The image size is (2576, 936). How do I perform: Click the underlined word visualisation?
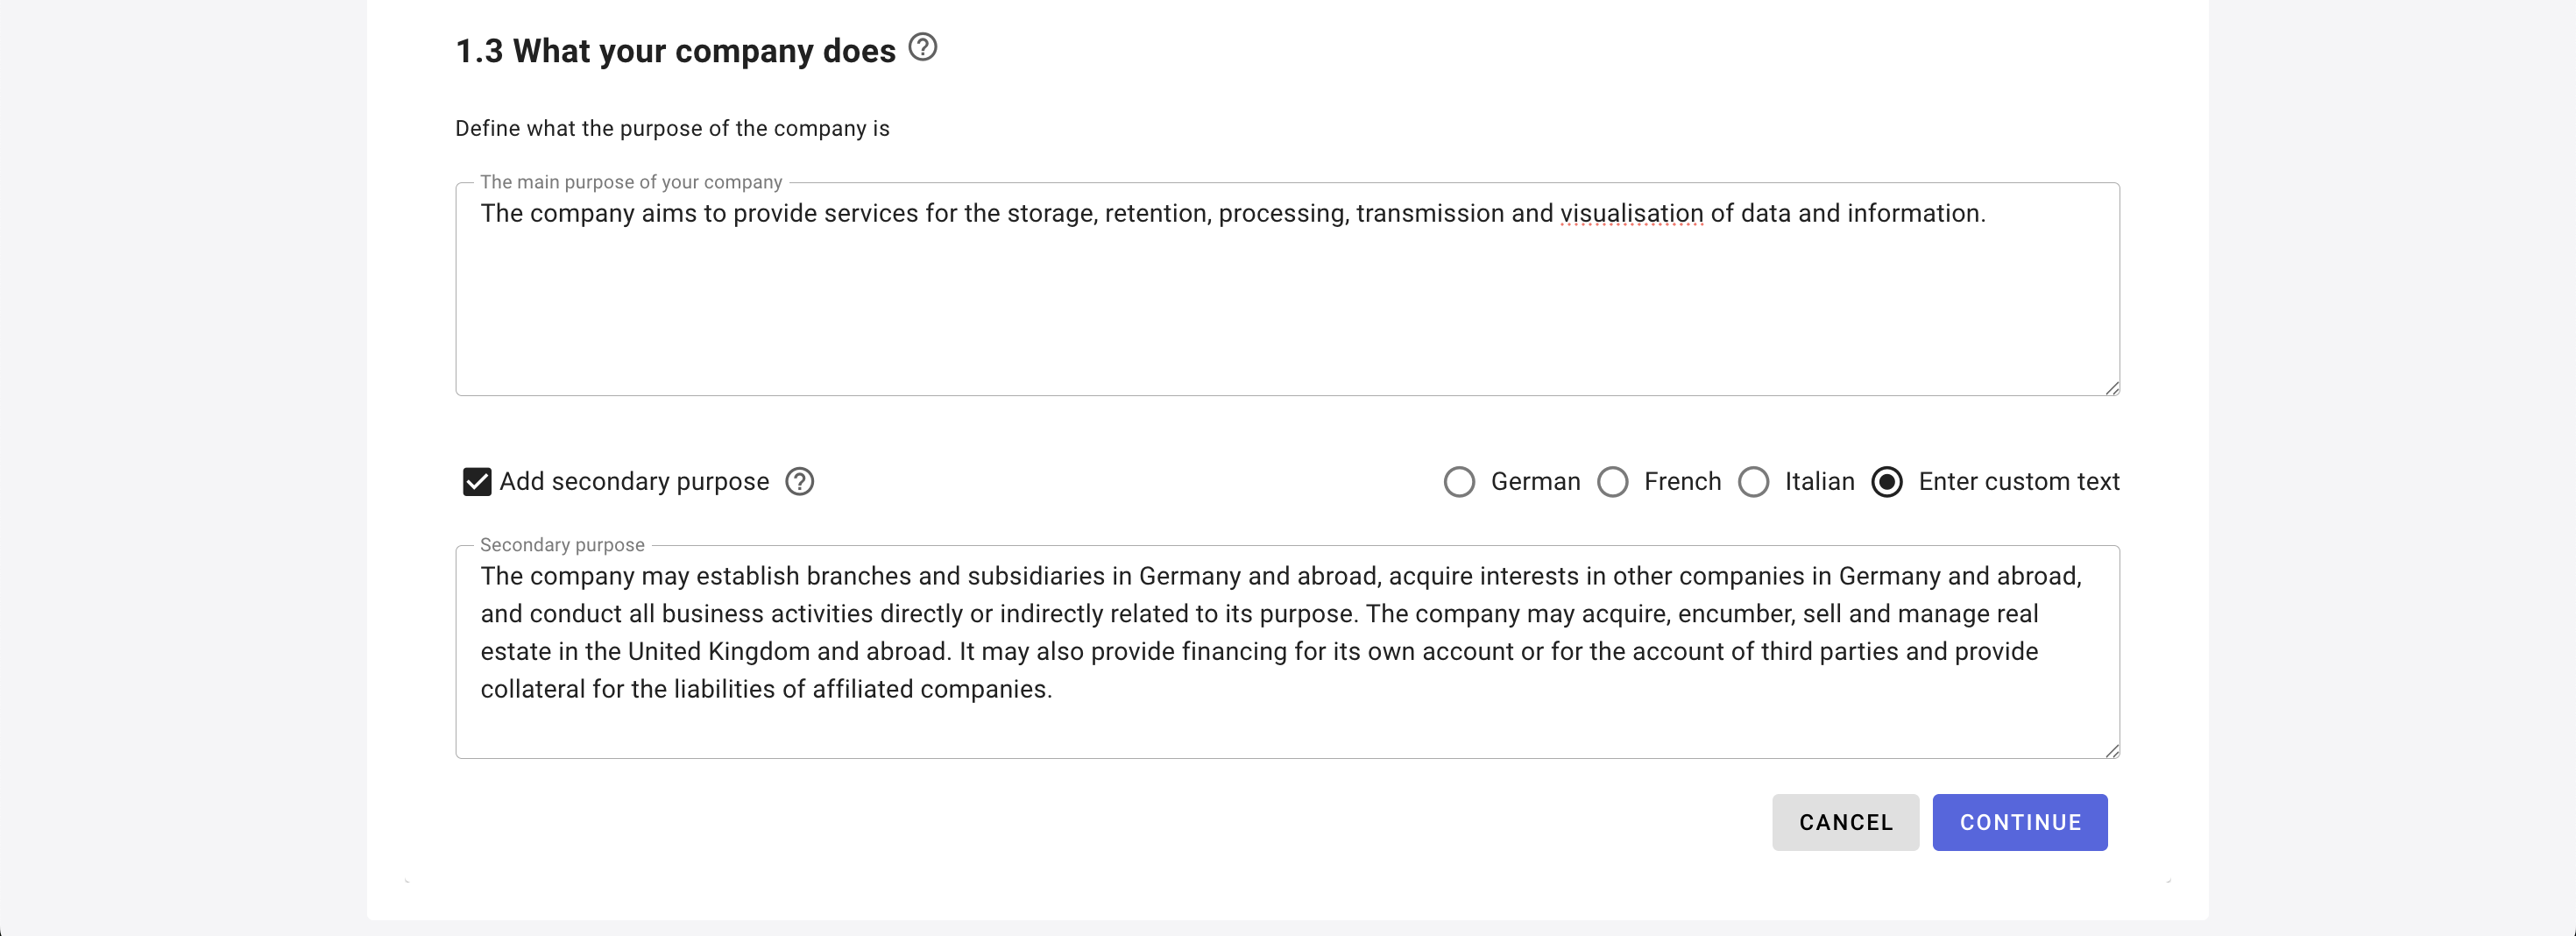coord(1631,214)
